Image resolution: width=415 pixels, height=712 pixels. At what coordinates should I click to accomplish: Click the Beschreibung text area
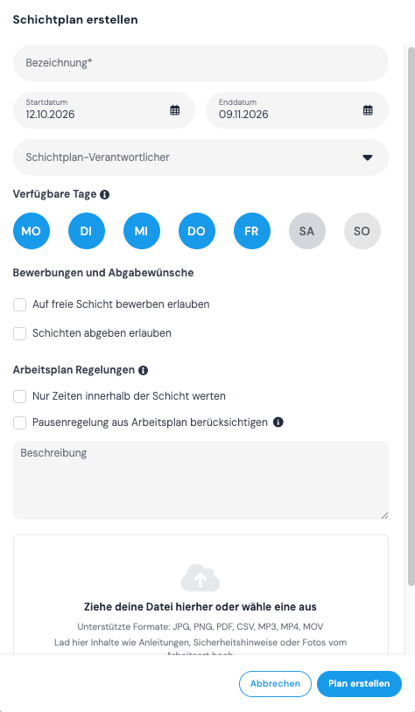point(201,480)
